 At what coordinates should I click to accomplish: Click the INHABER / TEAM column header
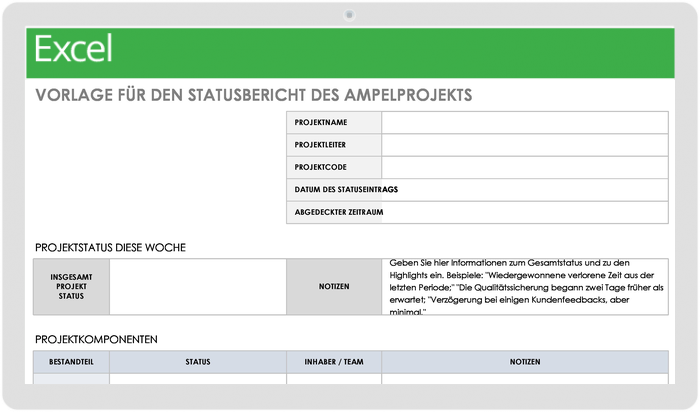click(x=334, y=362)
